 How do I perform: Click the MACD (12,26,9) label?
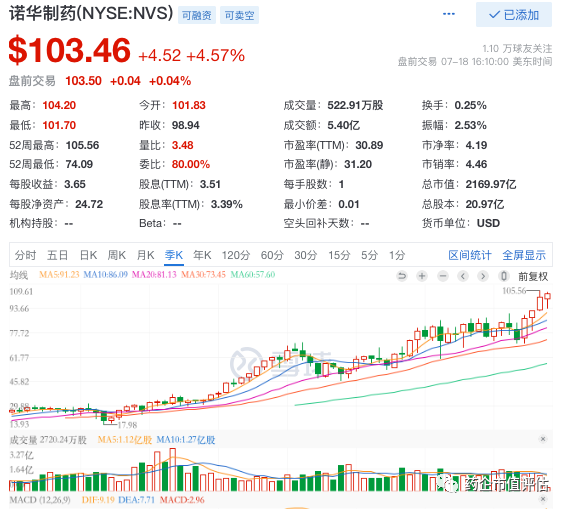[40, 500]
